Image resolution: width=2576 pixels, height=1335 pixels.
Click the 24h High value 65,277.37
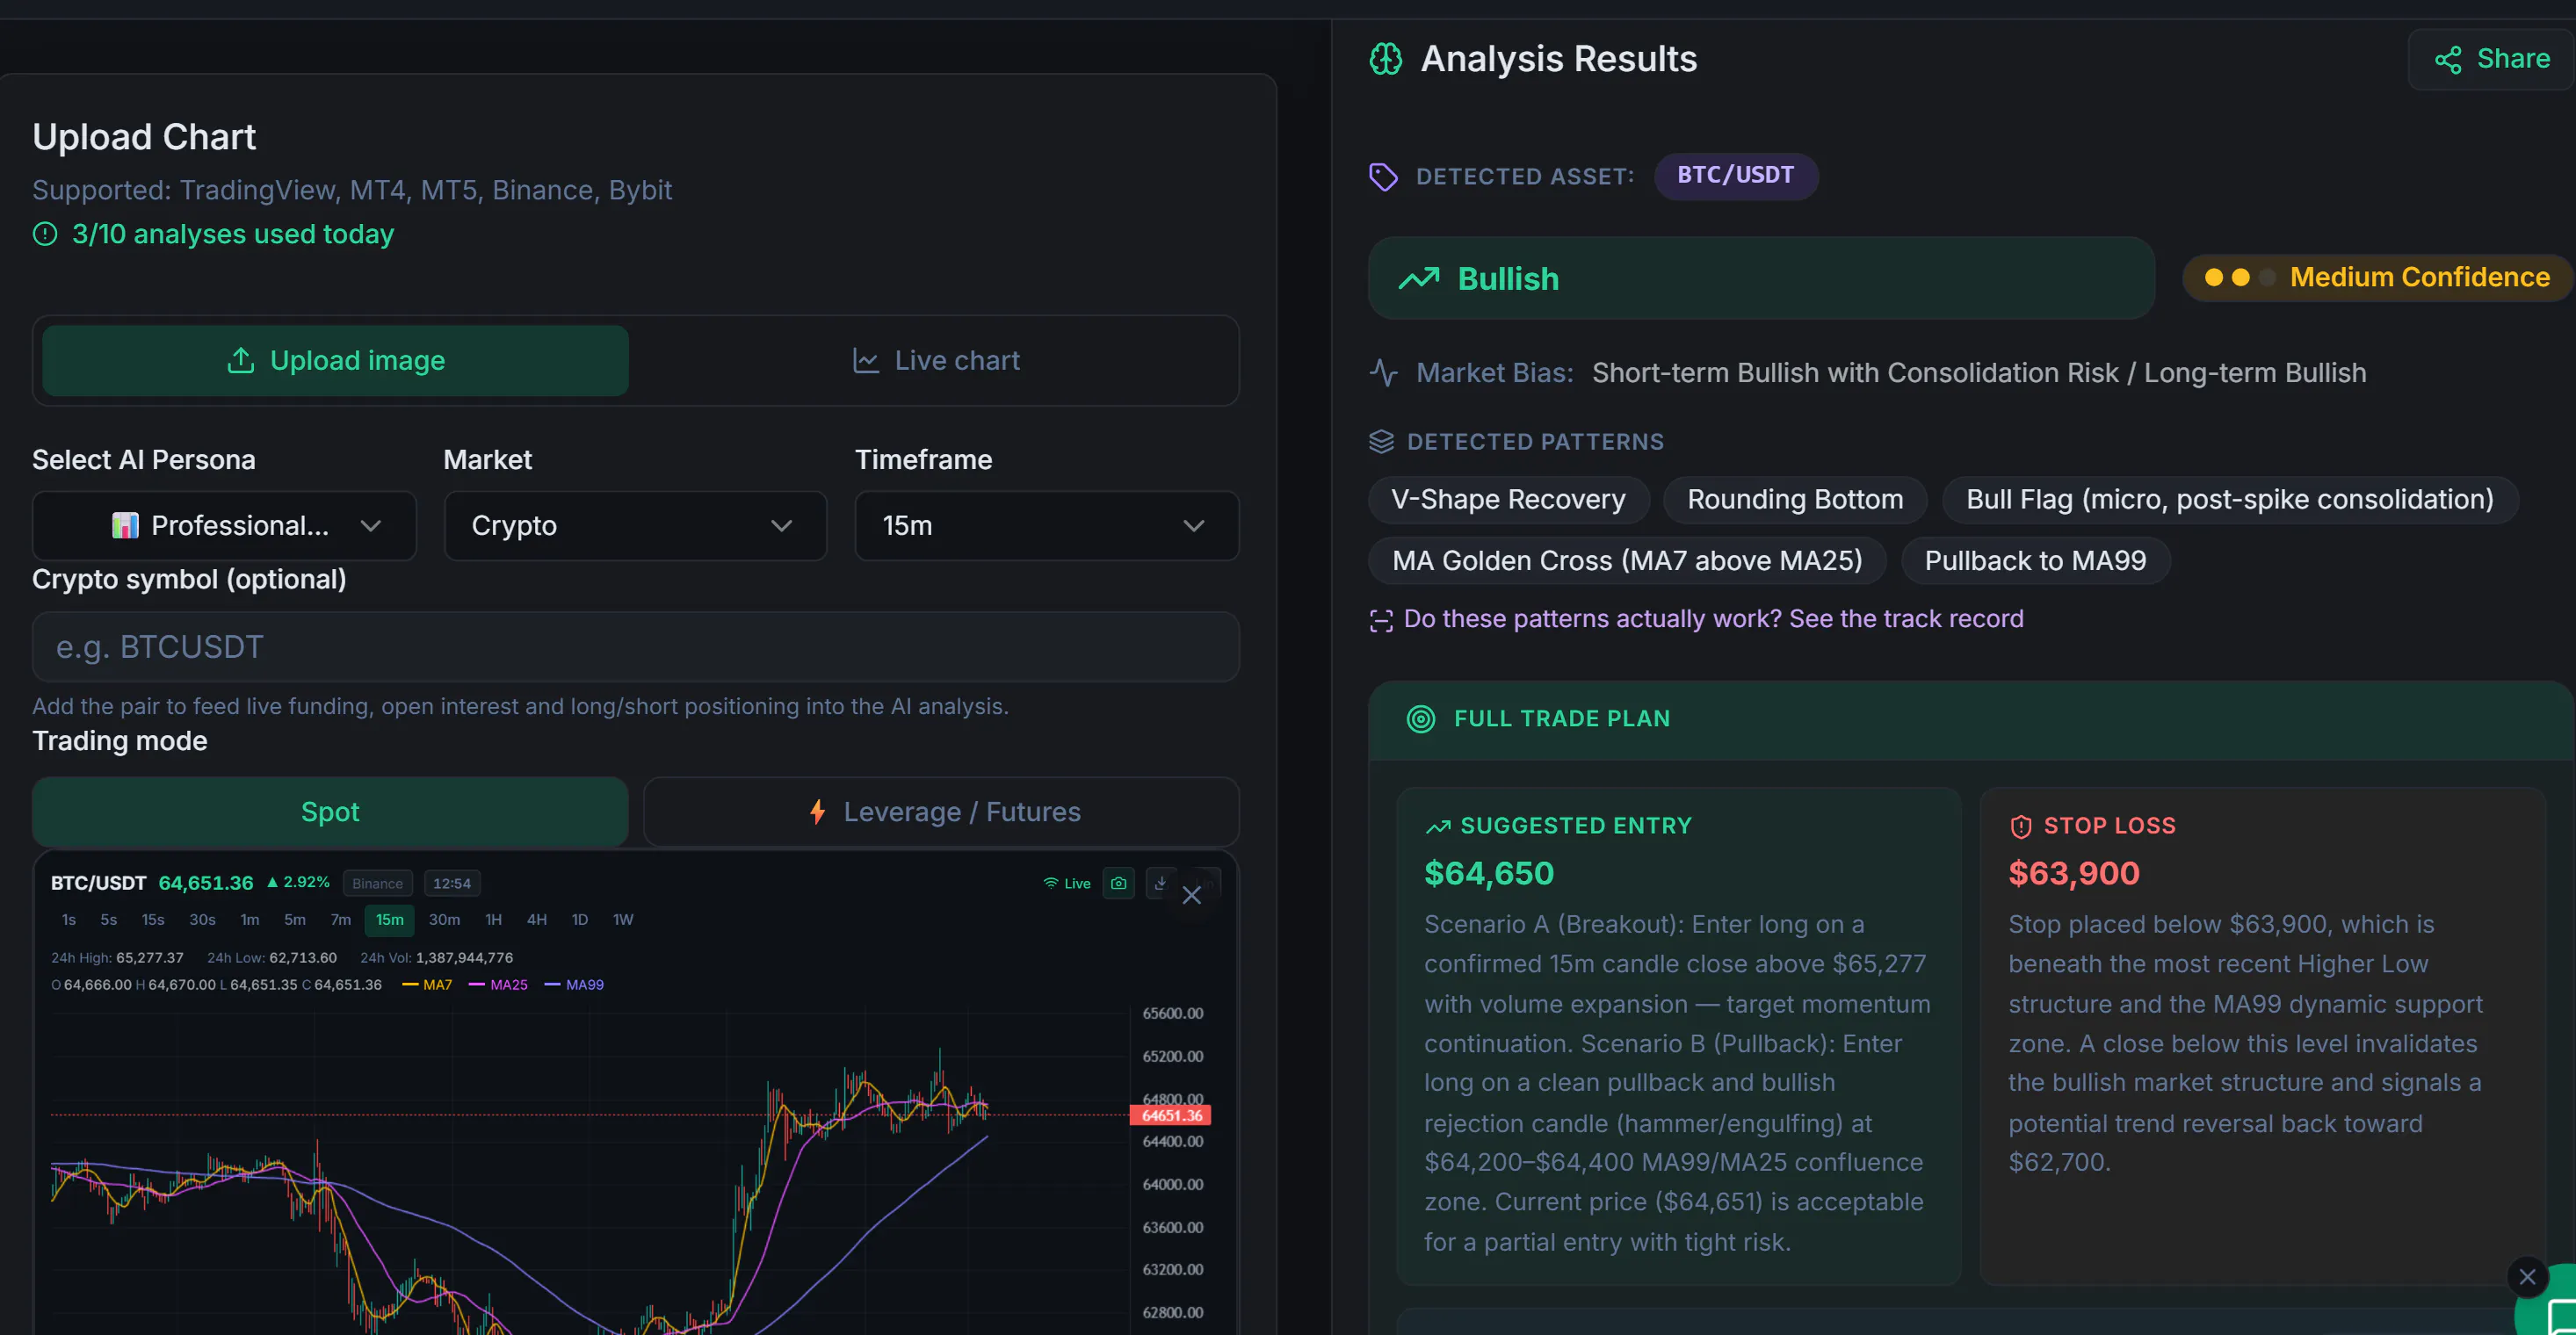149,958
